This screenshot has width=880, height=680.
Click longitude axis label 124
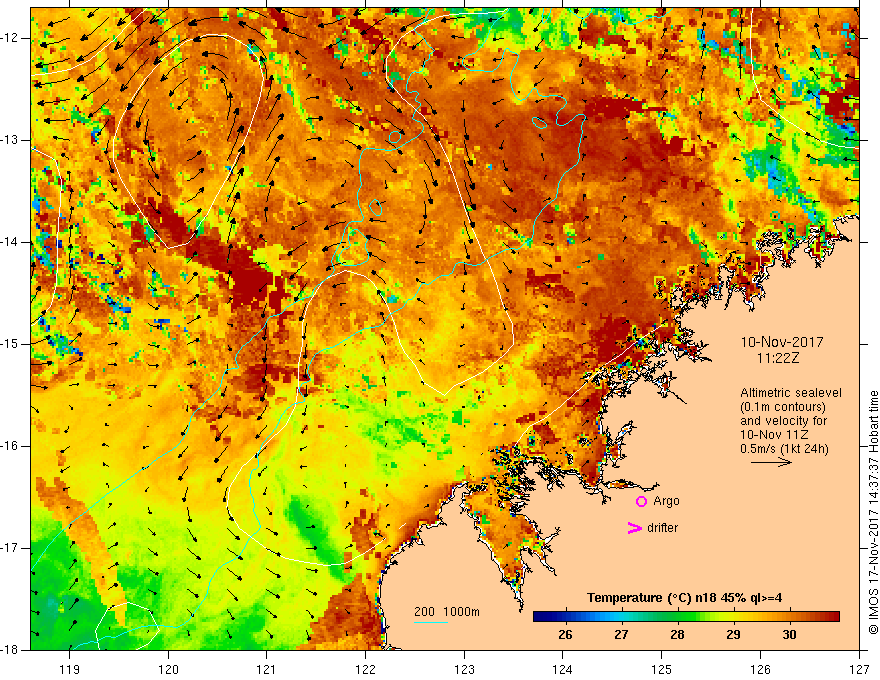coord(563,669)
